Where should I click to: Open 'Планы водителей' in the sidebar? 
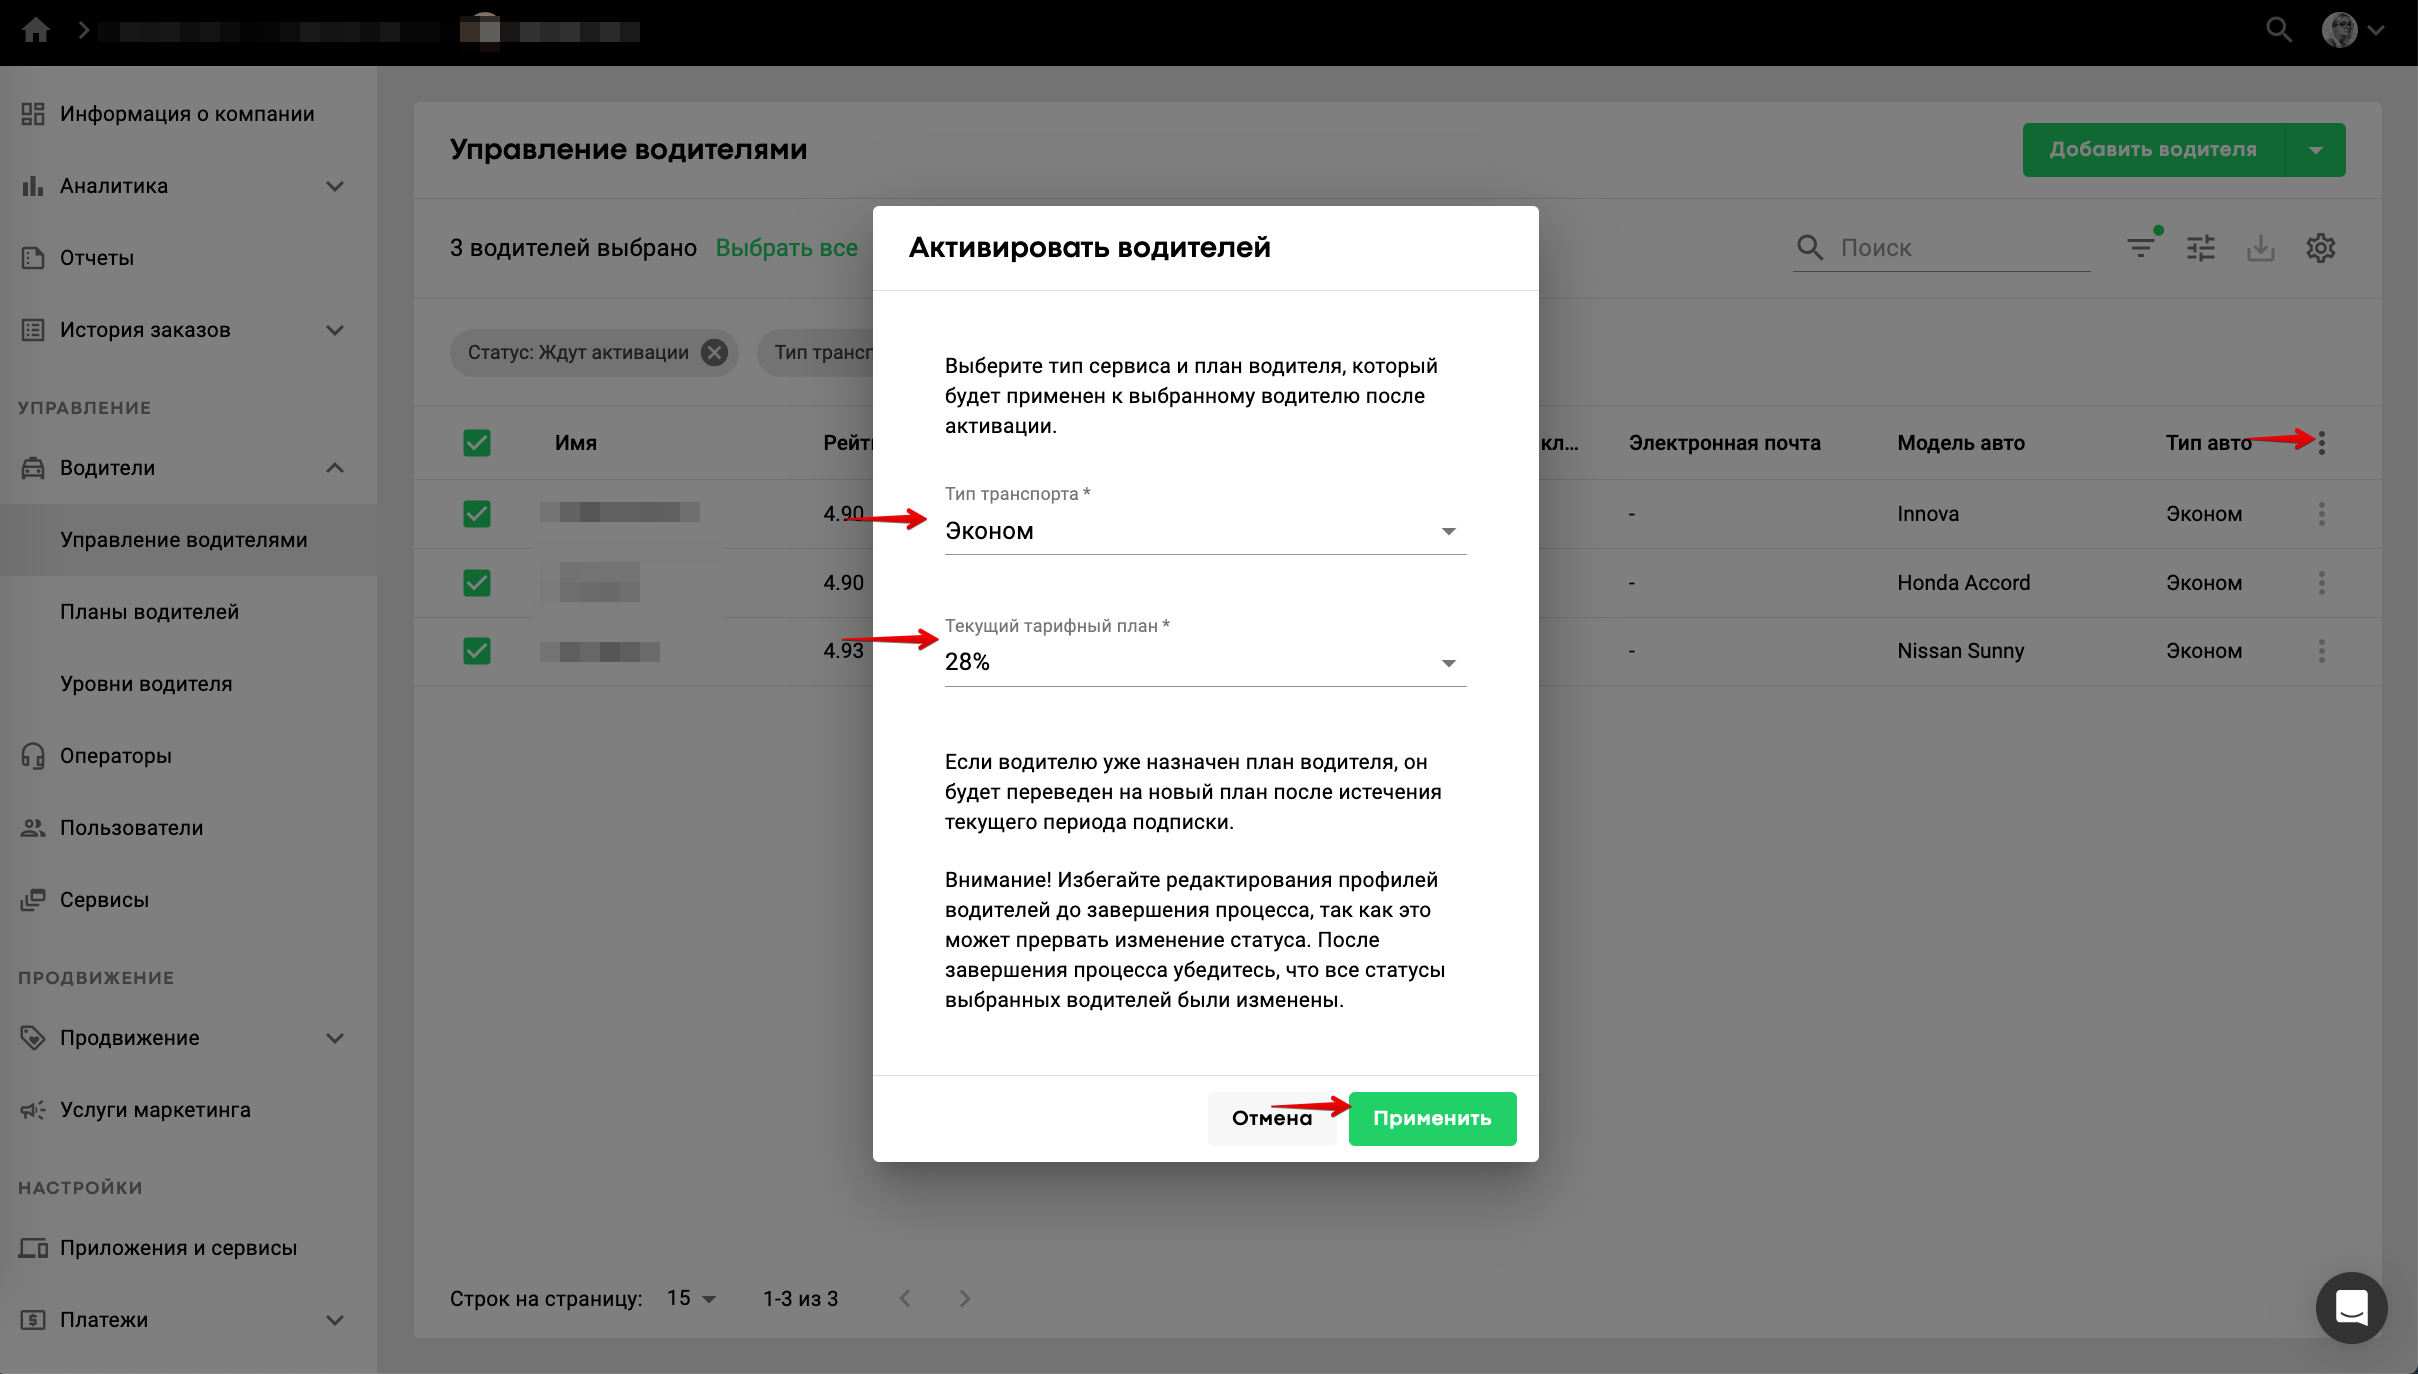(x=150, y=612)
